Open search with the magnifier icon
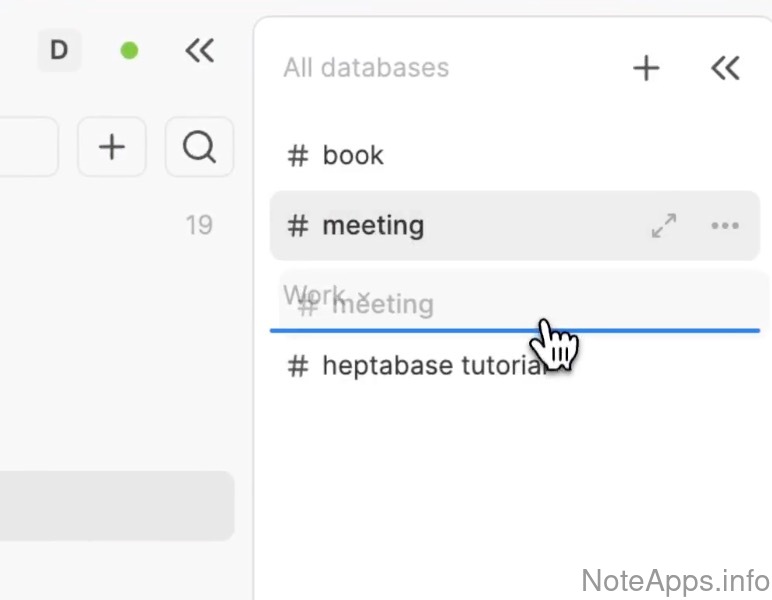The image size is (772, 600). [199, 148]
